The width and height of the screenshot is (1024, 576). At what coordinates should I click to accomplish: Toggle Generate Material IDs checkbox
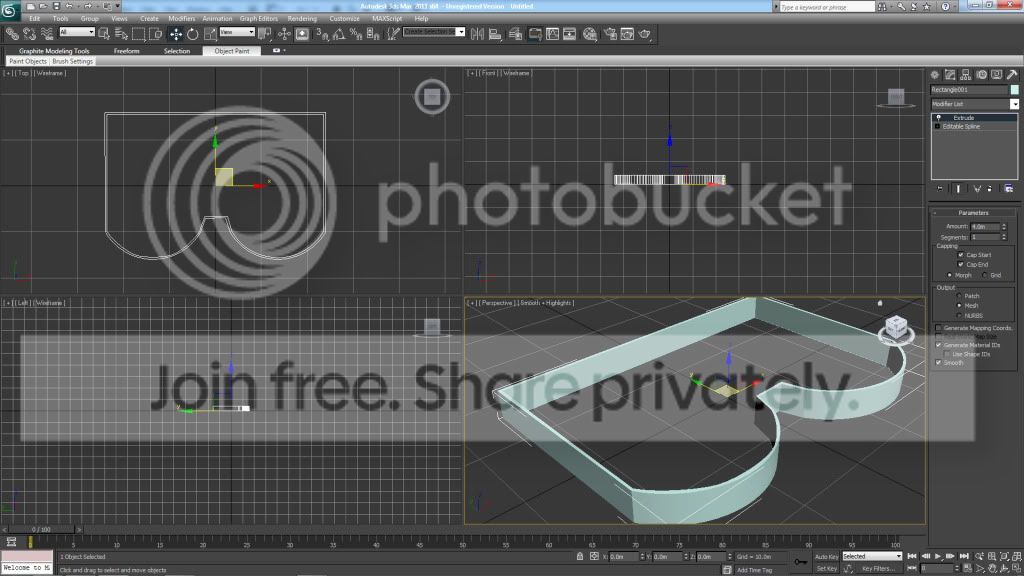click(x=938, y=345)
